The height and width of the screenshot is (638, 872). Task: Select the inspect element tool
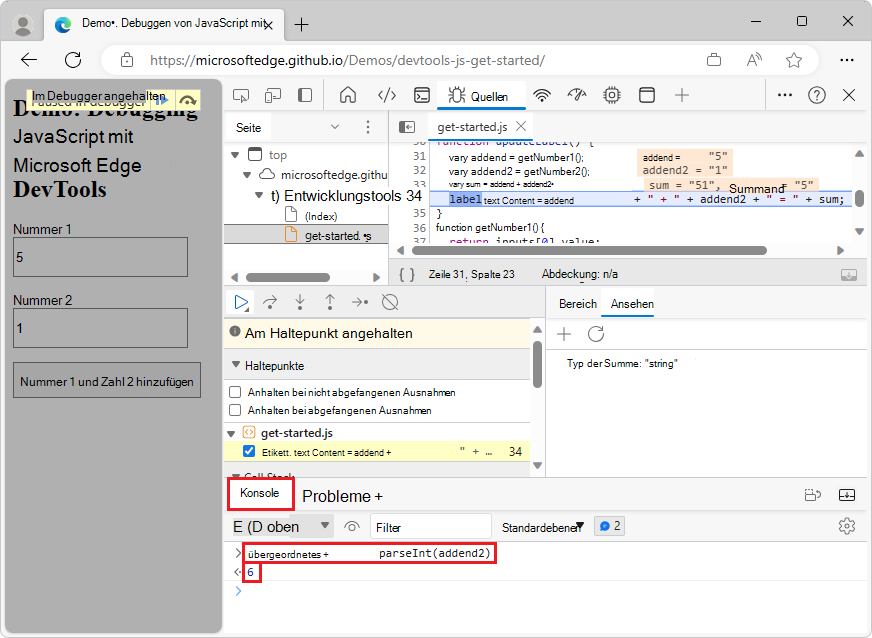click(x=240, y=95)
